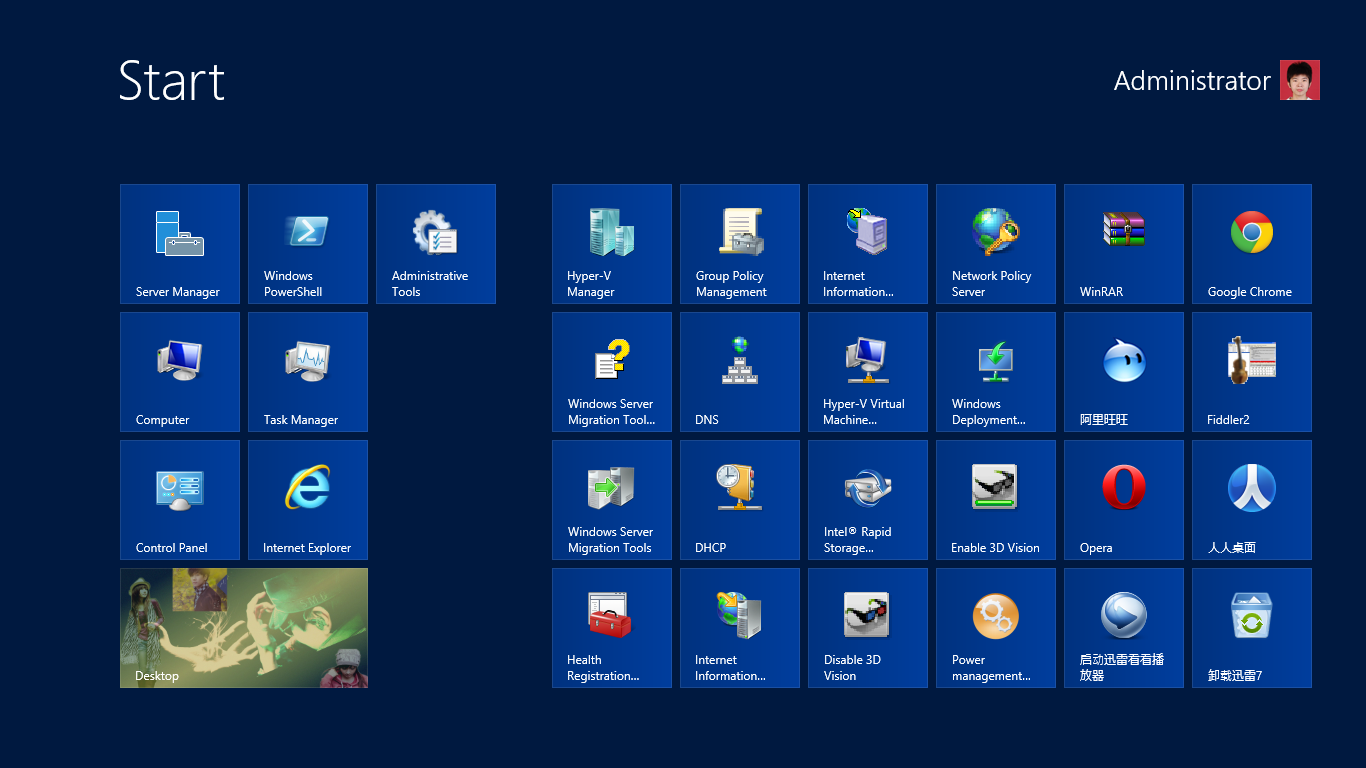Open Intel Rapid Storage tile
This screenshot has width=1366, height=768.
pos(868,500)
